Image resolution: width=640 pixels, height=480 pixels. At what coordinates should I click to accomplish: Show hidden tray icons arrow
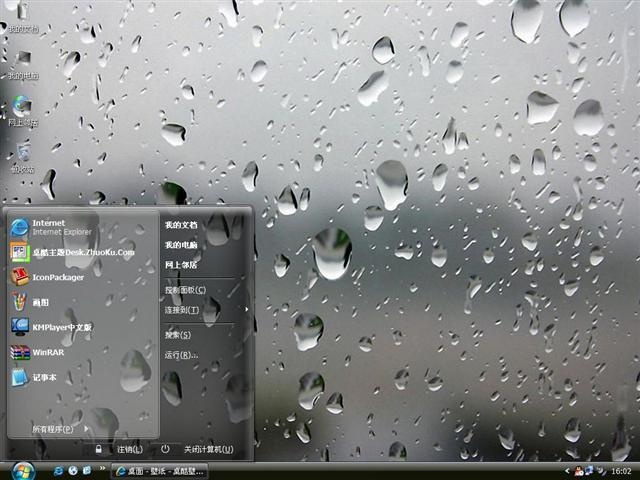point(567,471)
